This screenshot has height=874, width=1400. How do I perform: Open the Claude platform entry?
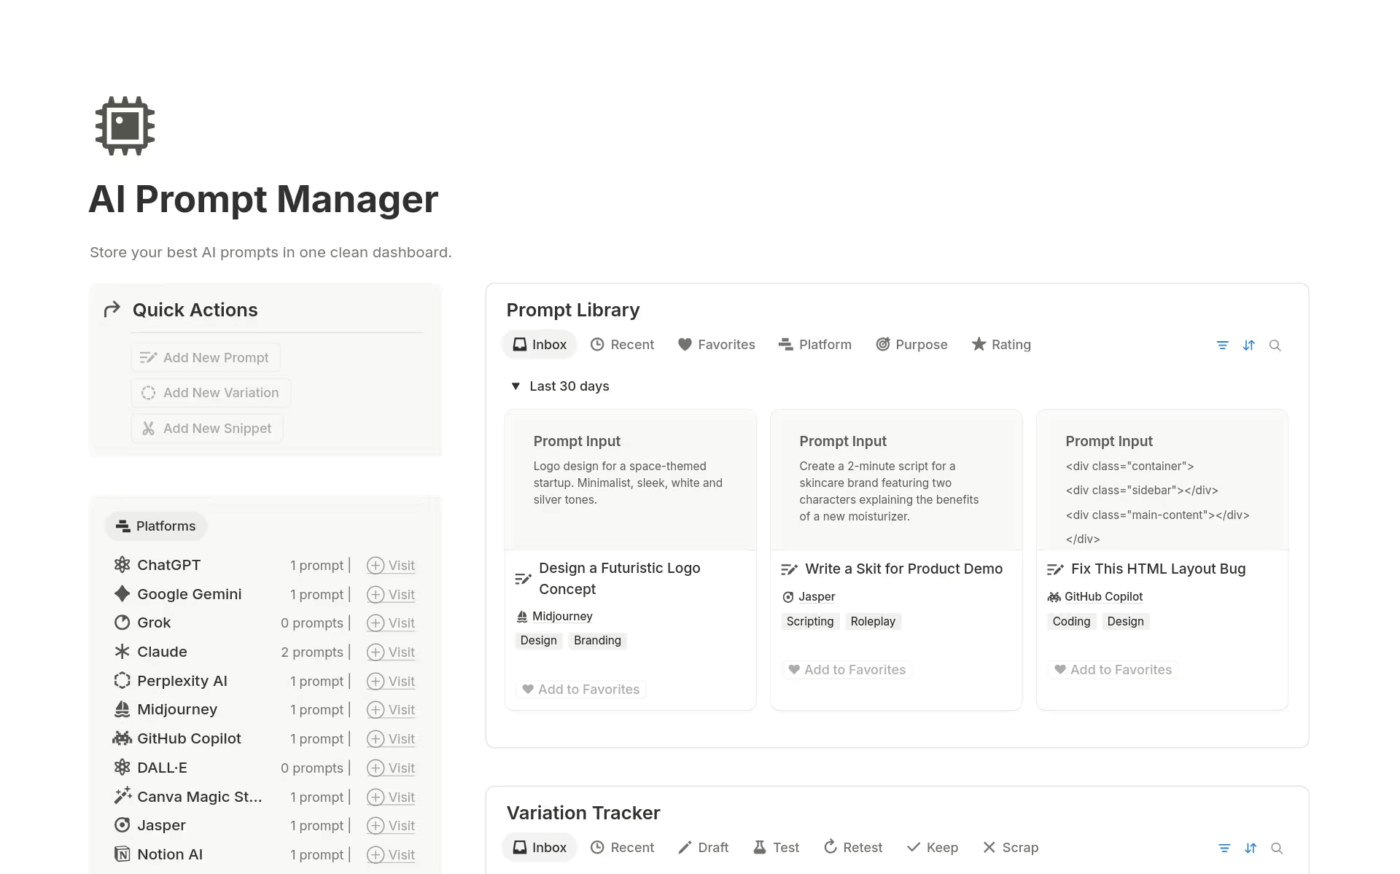click(x=162, y=652)
